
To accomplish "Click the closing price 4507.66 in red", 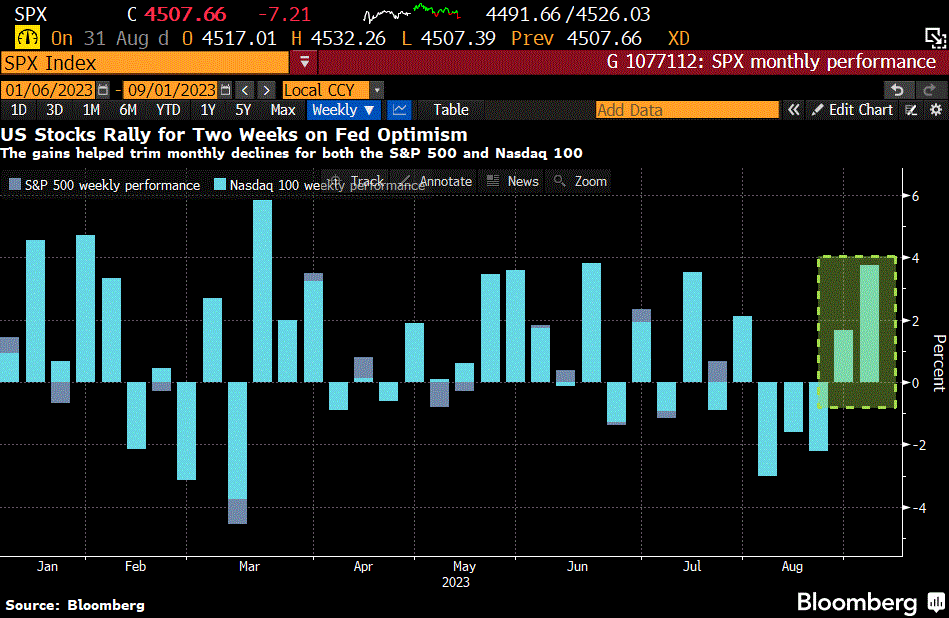I will (x=185, y=14).
